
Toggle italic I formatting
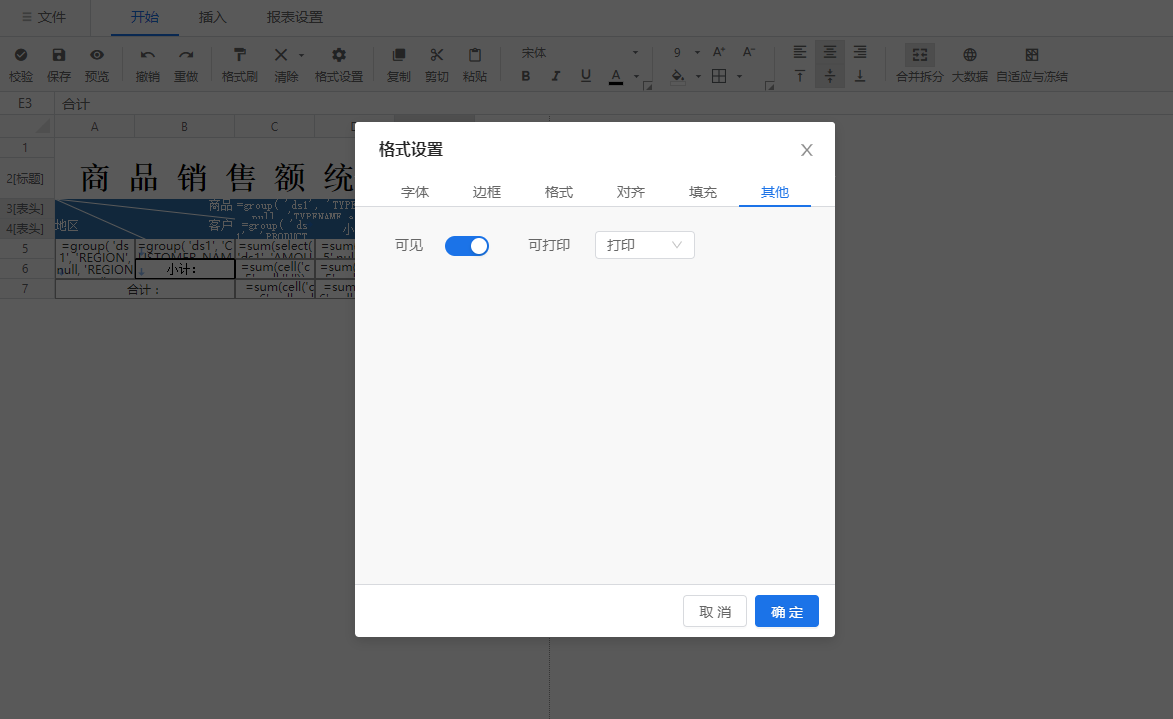click(555, 76)
